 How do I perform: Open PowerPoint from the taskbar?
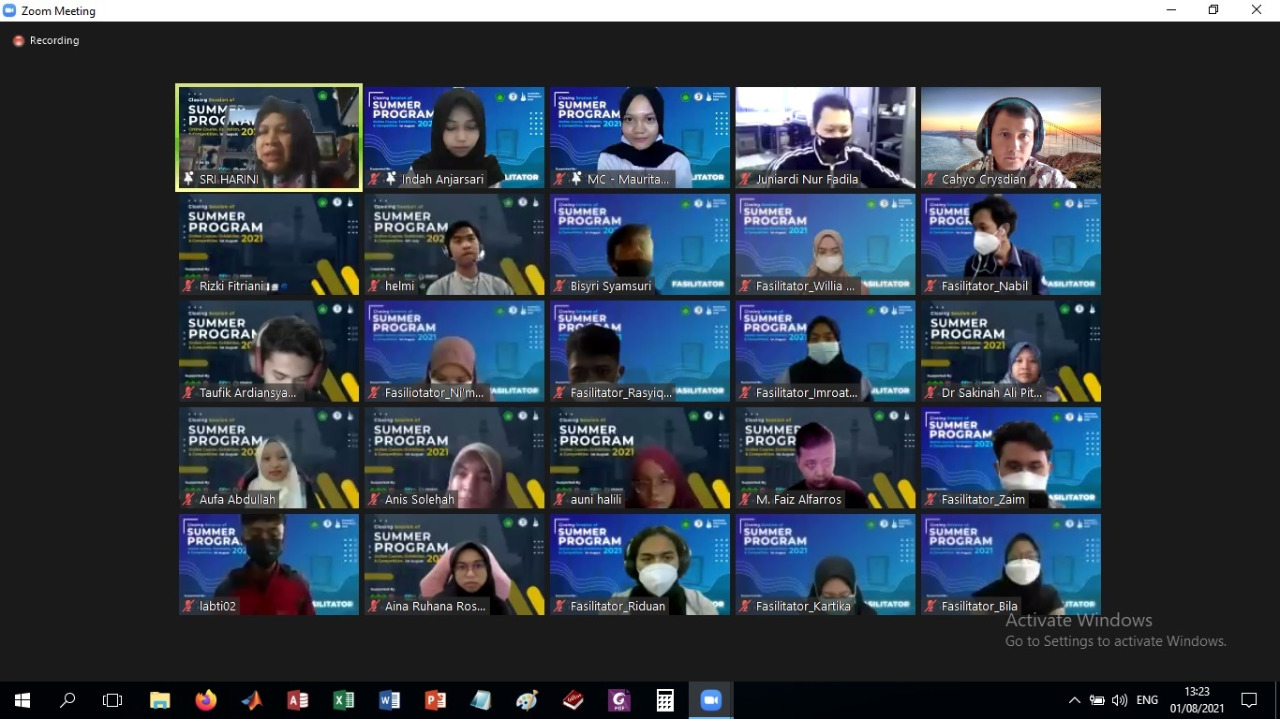pos(436,700)
